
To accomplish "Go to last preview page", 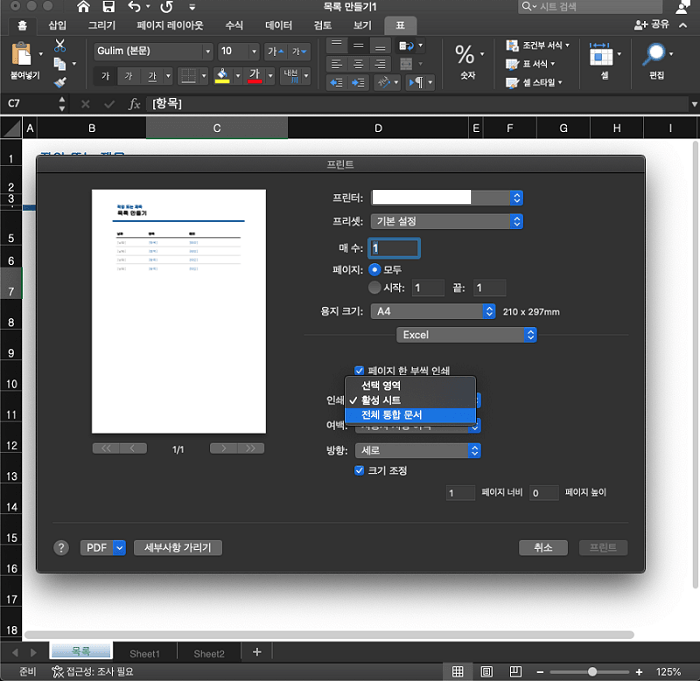I will pos(250,448).
